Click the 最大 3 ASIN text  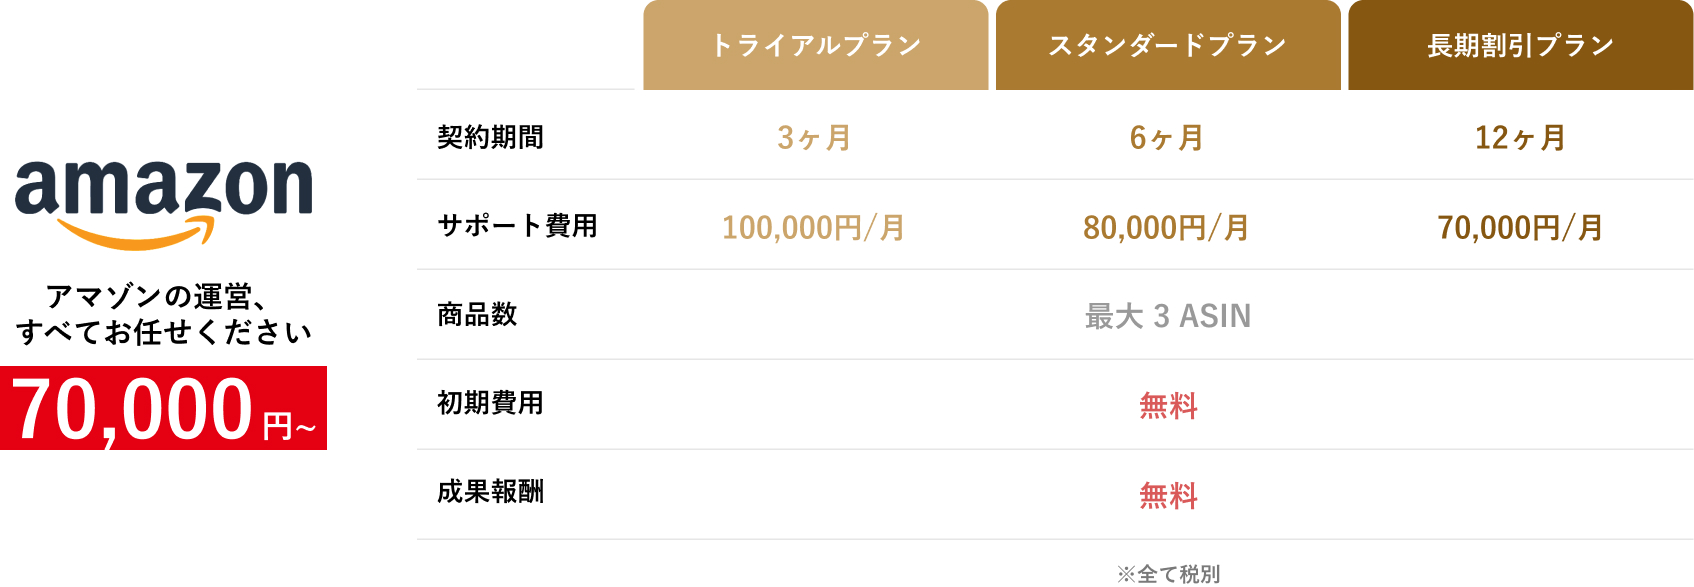tap(1168, 316)
